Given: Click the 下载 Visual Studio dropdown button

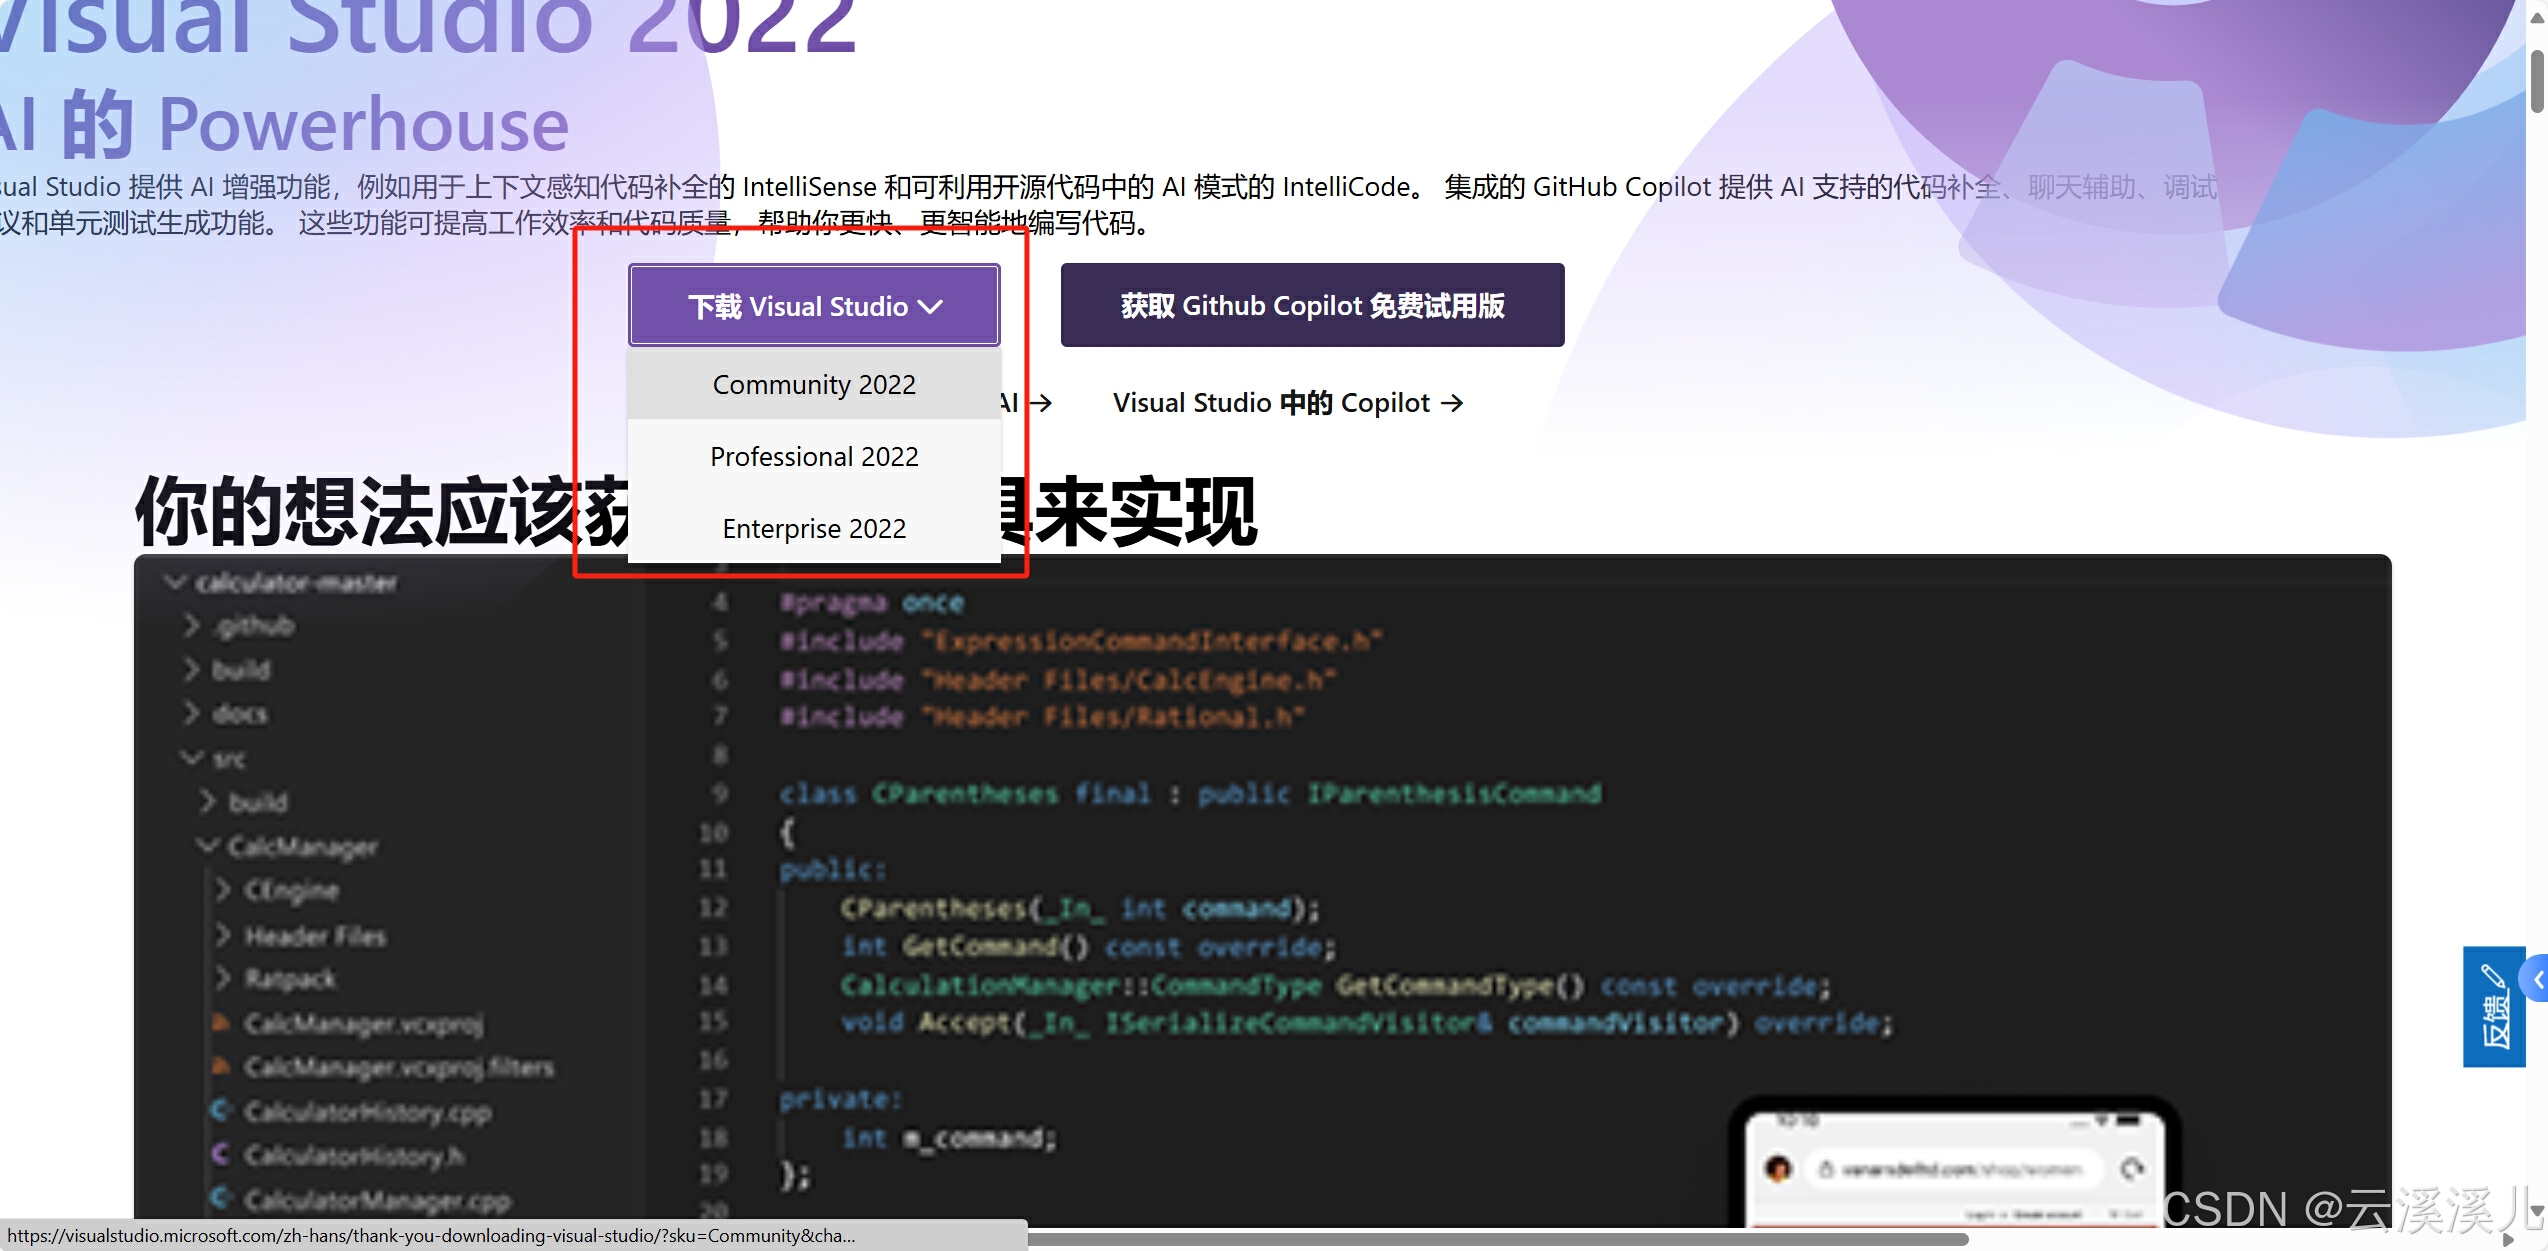Looking at the screenshot, I should coord(813,306).
